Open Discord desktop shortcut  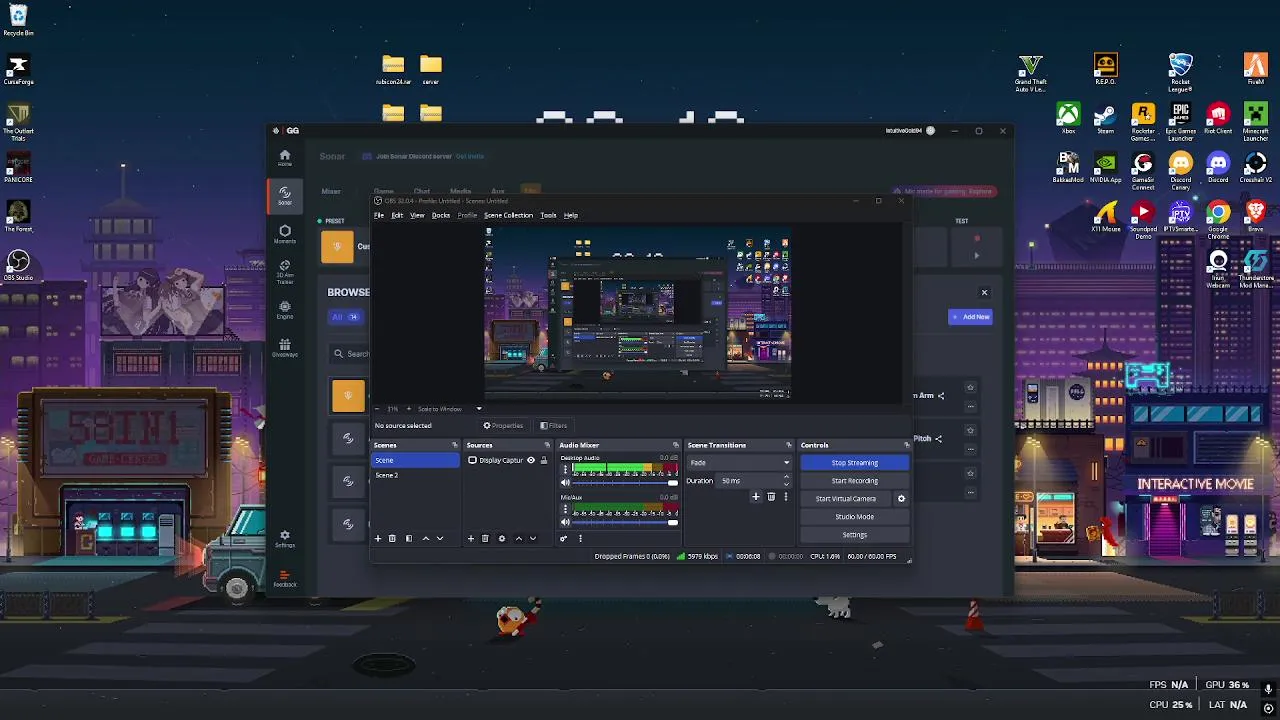[1218, 168]
